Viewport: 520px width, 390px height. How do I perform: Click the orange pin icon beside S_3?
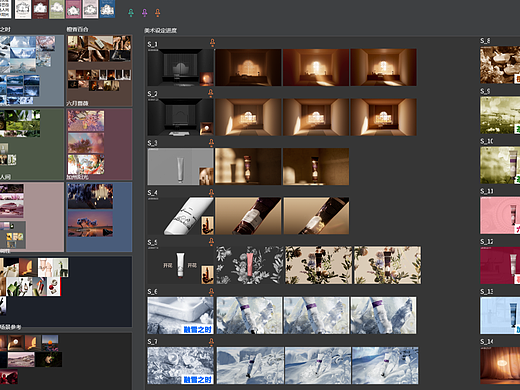click(x=211, y=143)
